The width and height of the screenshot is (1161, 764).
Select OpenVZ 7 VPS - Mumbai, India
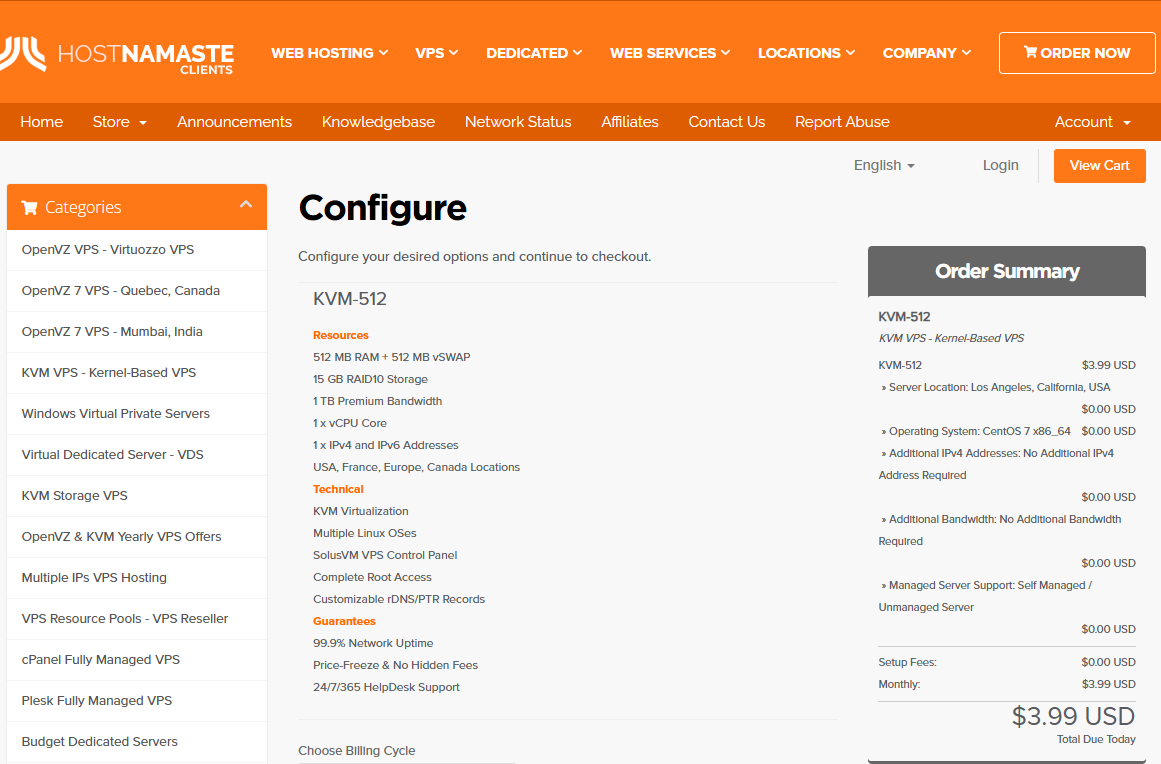pos(137,332)
